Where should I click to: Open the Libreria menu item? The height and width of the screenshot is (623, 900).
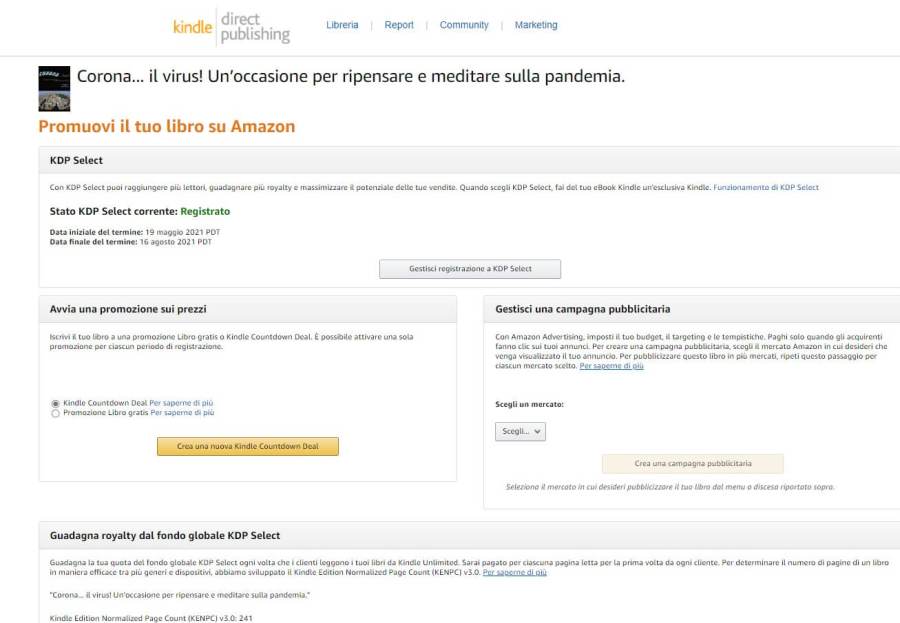[342, 25]
